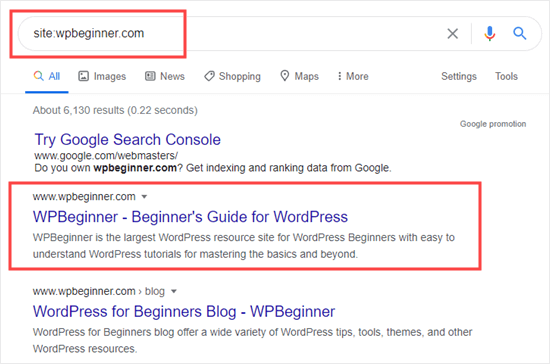Click the 'WPBeginner is the largest' snippet text

pyautogui.click(x=244, y=245)
